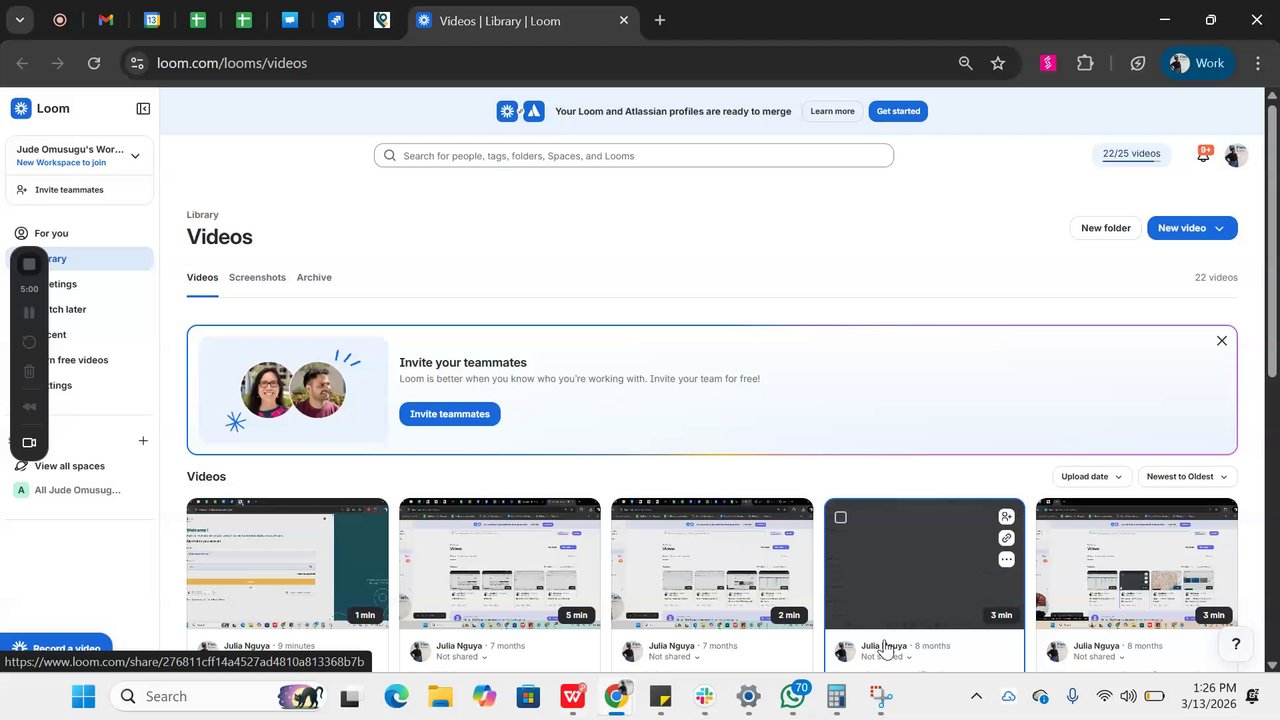Click the rewind icon in recorder overlay
This screenshot has height=720, width=1280.
pyautogui.click(x=29, y=406)
